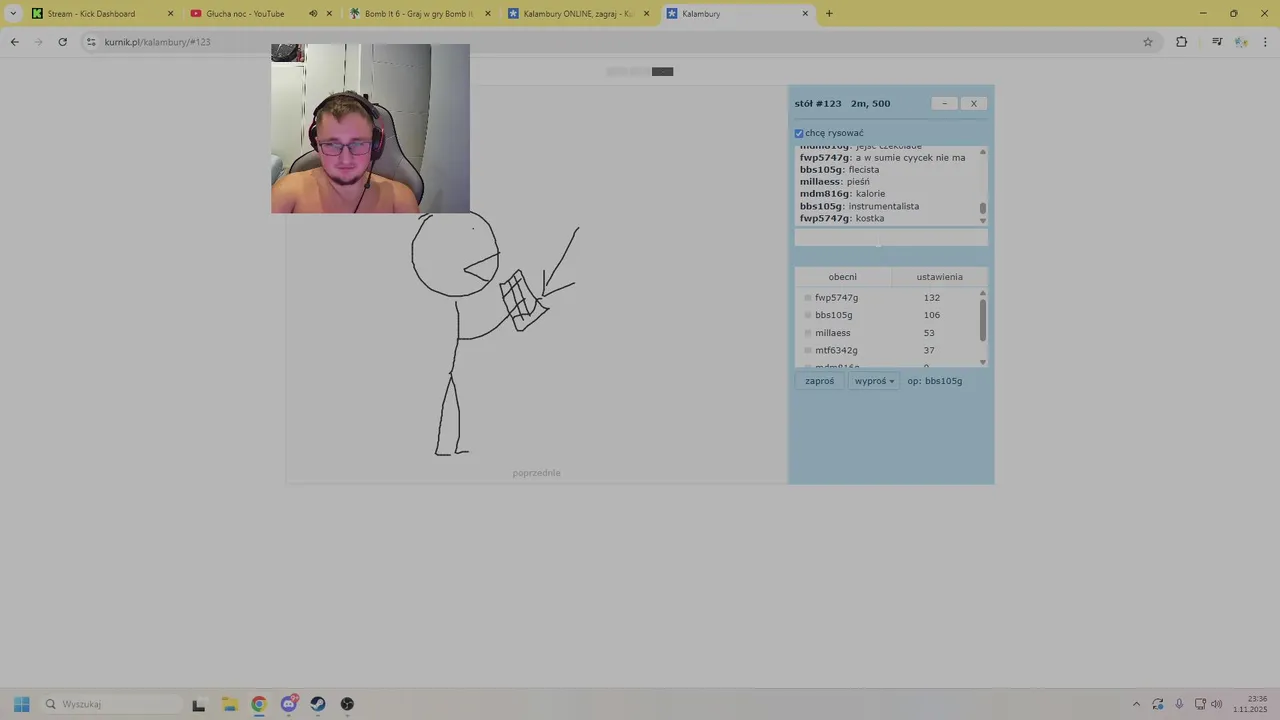Open the tab search dropdown arrow
This screenshot has width=1280, height=720.
(x=13, y=14)
